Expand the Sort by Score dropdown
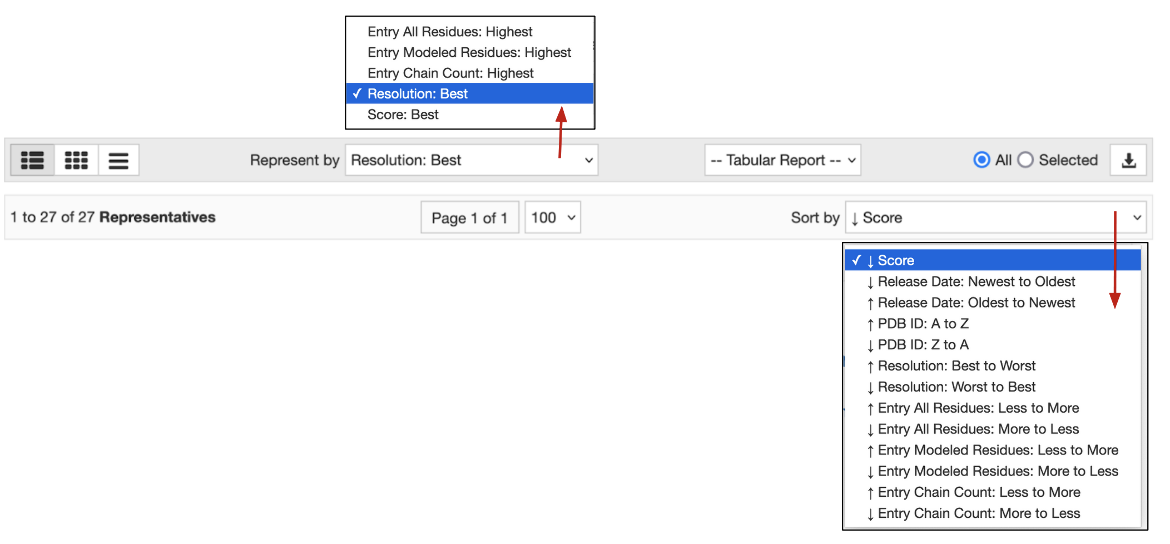The width and height of the screenshot is (1170, 544). (x=995, y=217)
